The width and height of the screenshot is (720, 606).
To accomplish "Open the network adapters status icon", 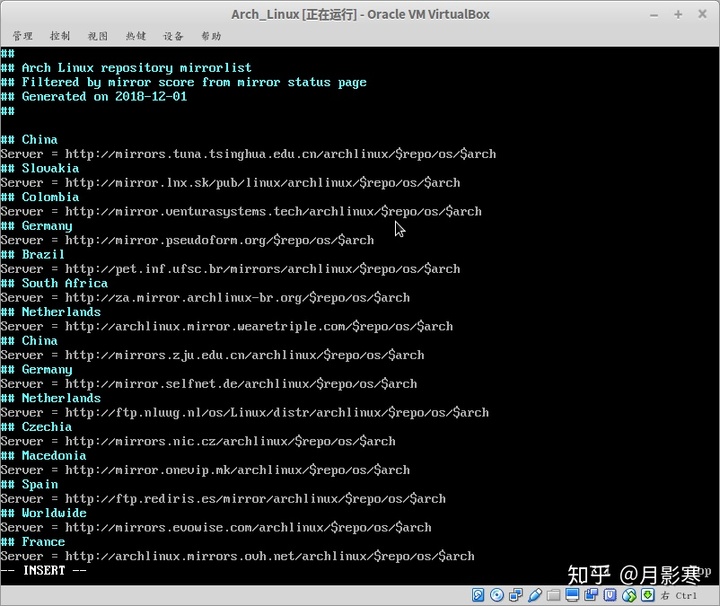I will 516,595.
